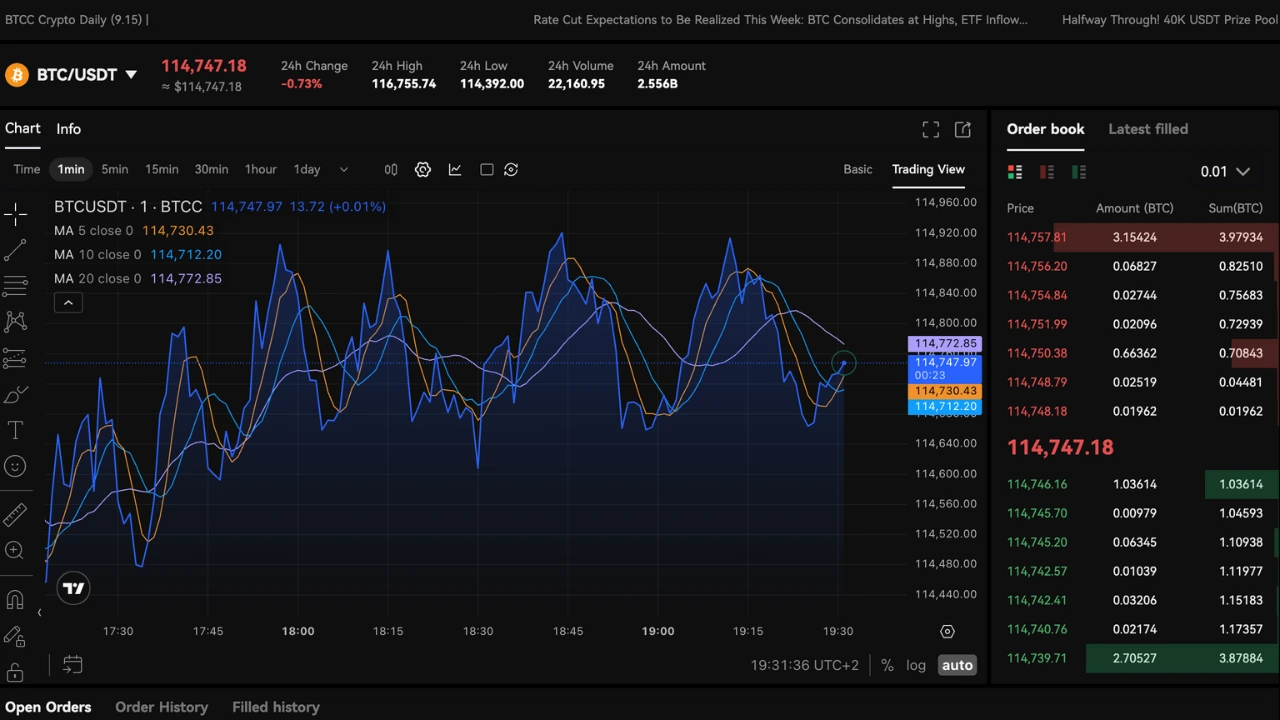Screen dimensions: 1280x720
Task: Open the emoji icons tool
Action: coord(15,466)
